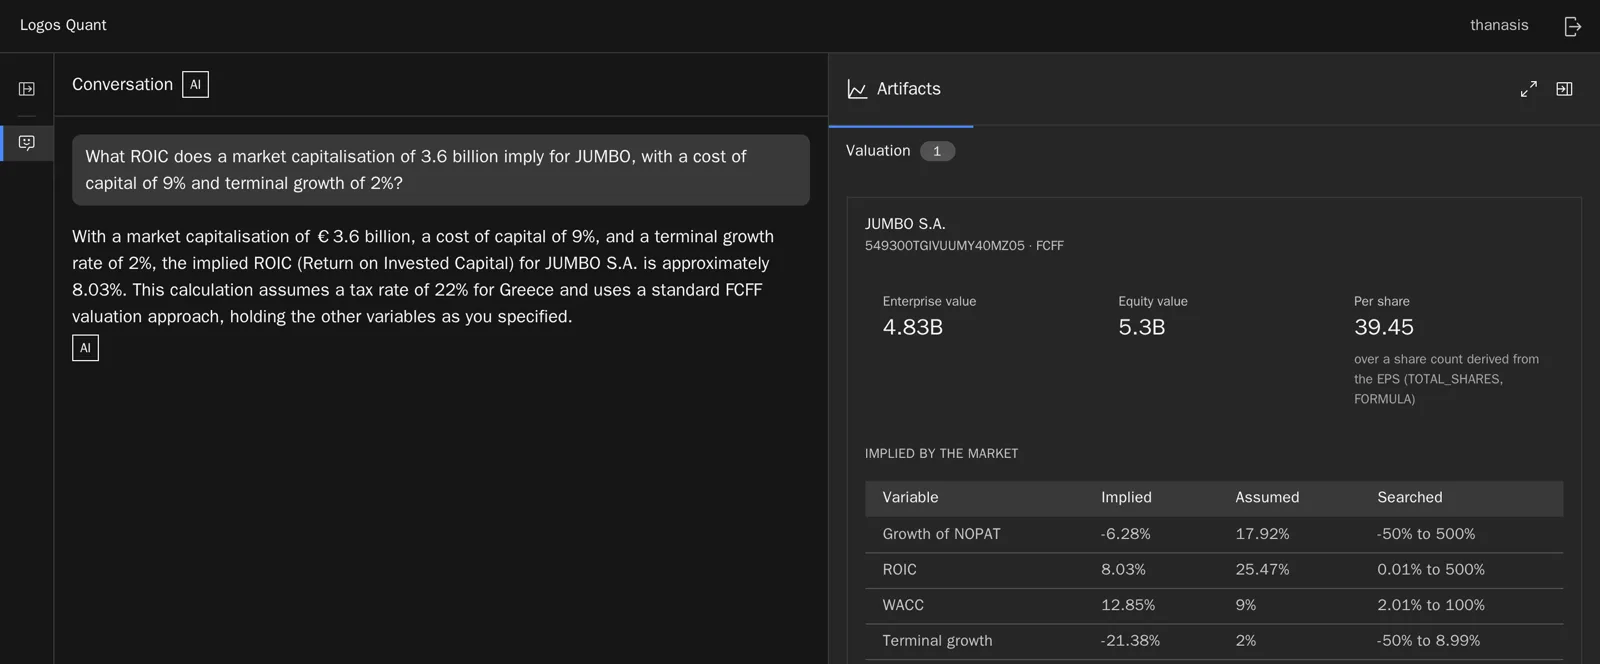This screenshot has height=664, width=1600.
Task: Click the identifier 549300TGIVUUMY40MZ05 · FCFF
Action: tap(964, 246)
